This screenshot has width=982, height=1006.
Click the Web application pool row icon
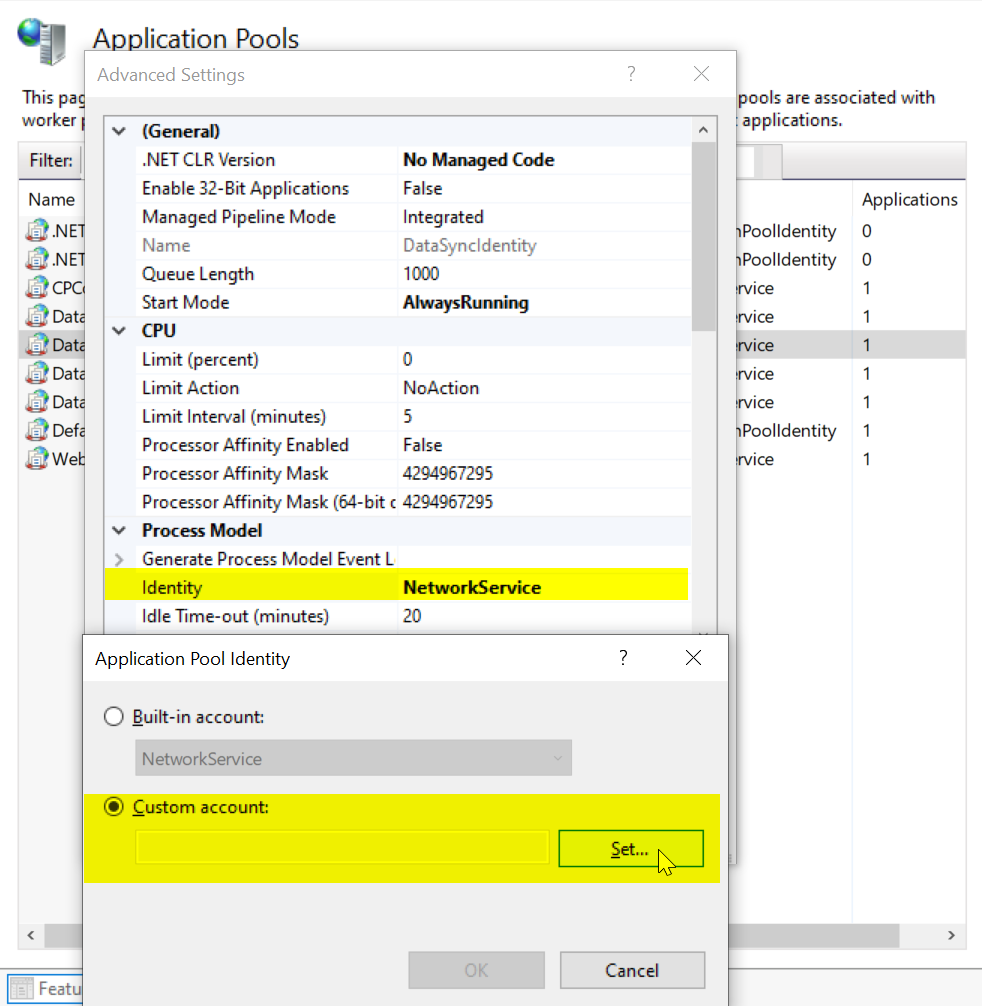(38, 459)
